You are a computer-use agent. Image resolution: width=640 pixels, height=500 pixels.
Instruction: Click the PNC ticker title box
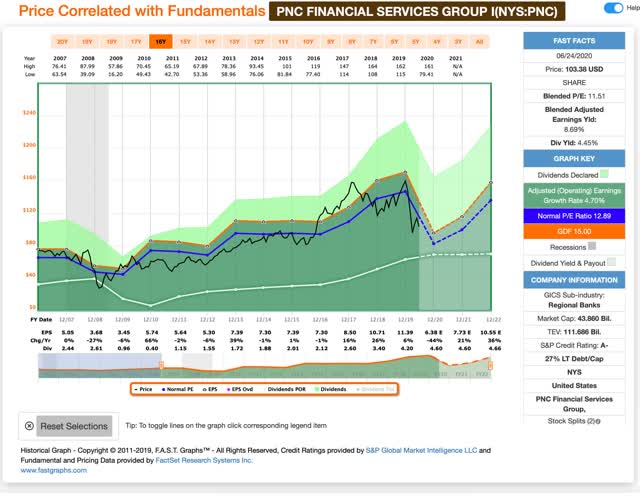417,11
